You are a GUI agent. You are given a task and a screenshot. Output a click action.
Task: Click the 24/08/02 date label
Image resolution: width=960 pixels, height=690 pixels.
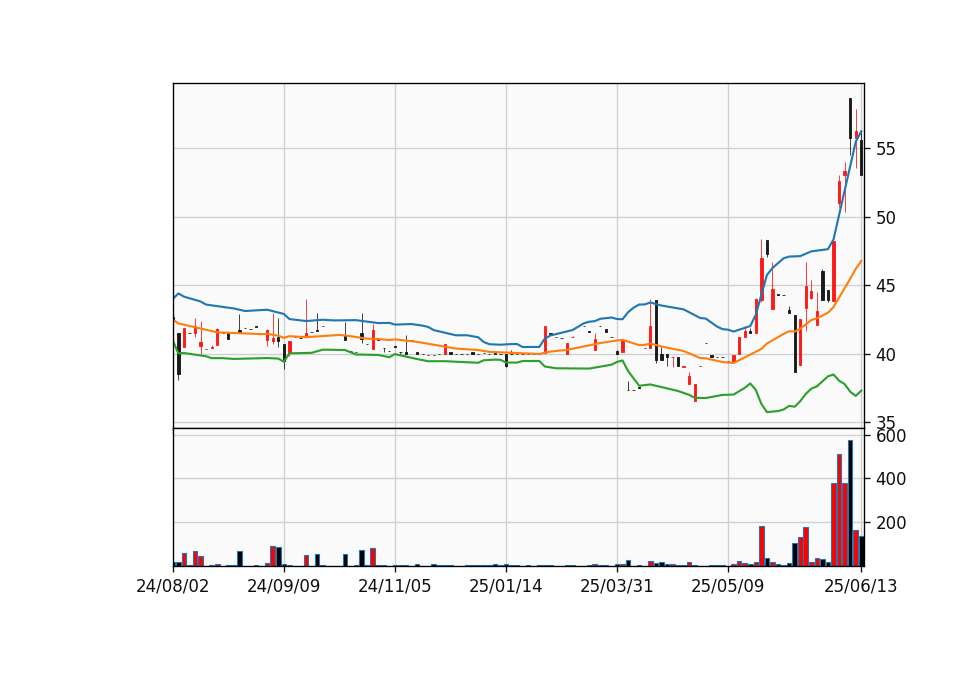click(x=173, y=587)
